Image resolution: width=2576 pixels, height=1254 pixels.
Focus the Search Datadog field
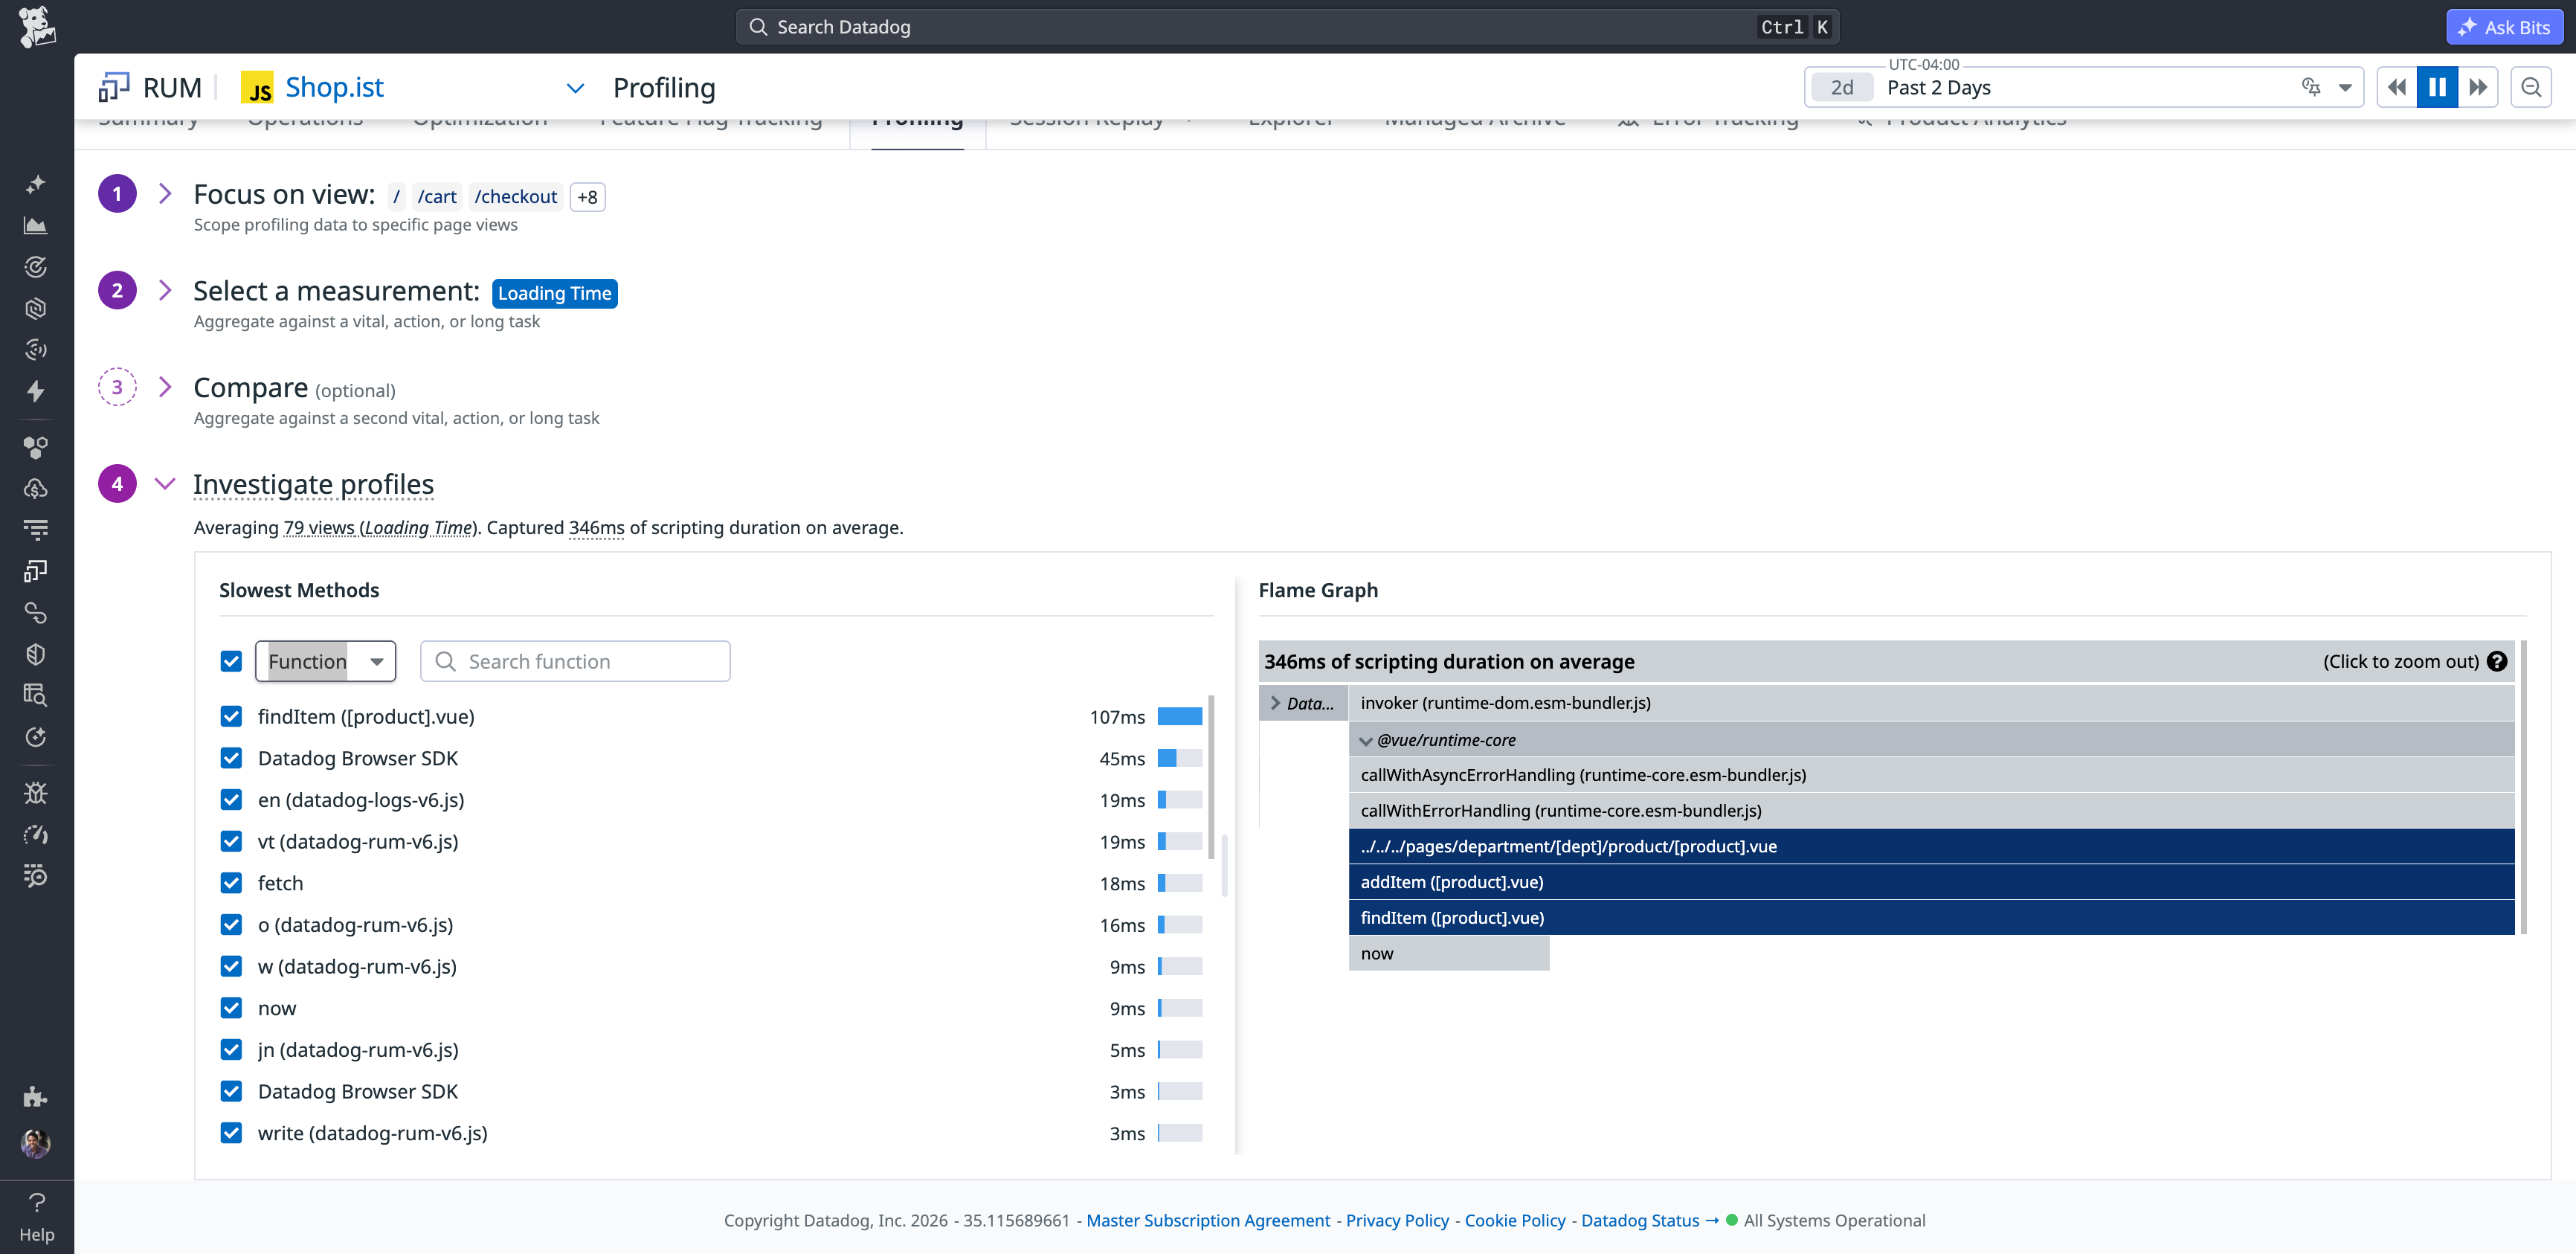click(x=1287, y=27)
